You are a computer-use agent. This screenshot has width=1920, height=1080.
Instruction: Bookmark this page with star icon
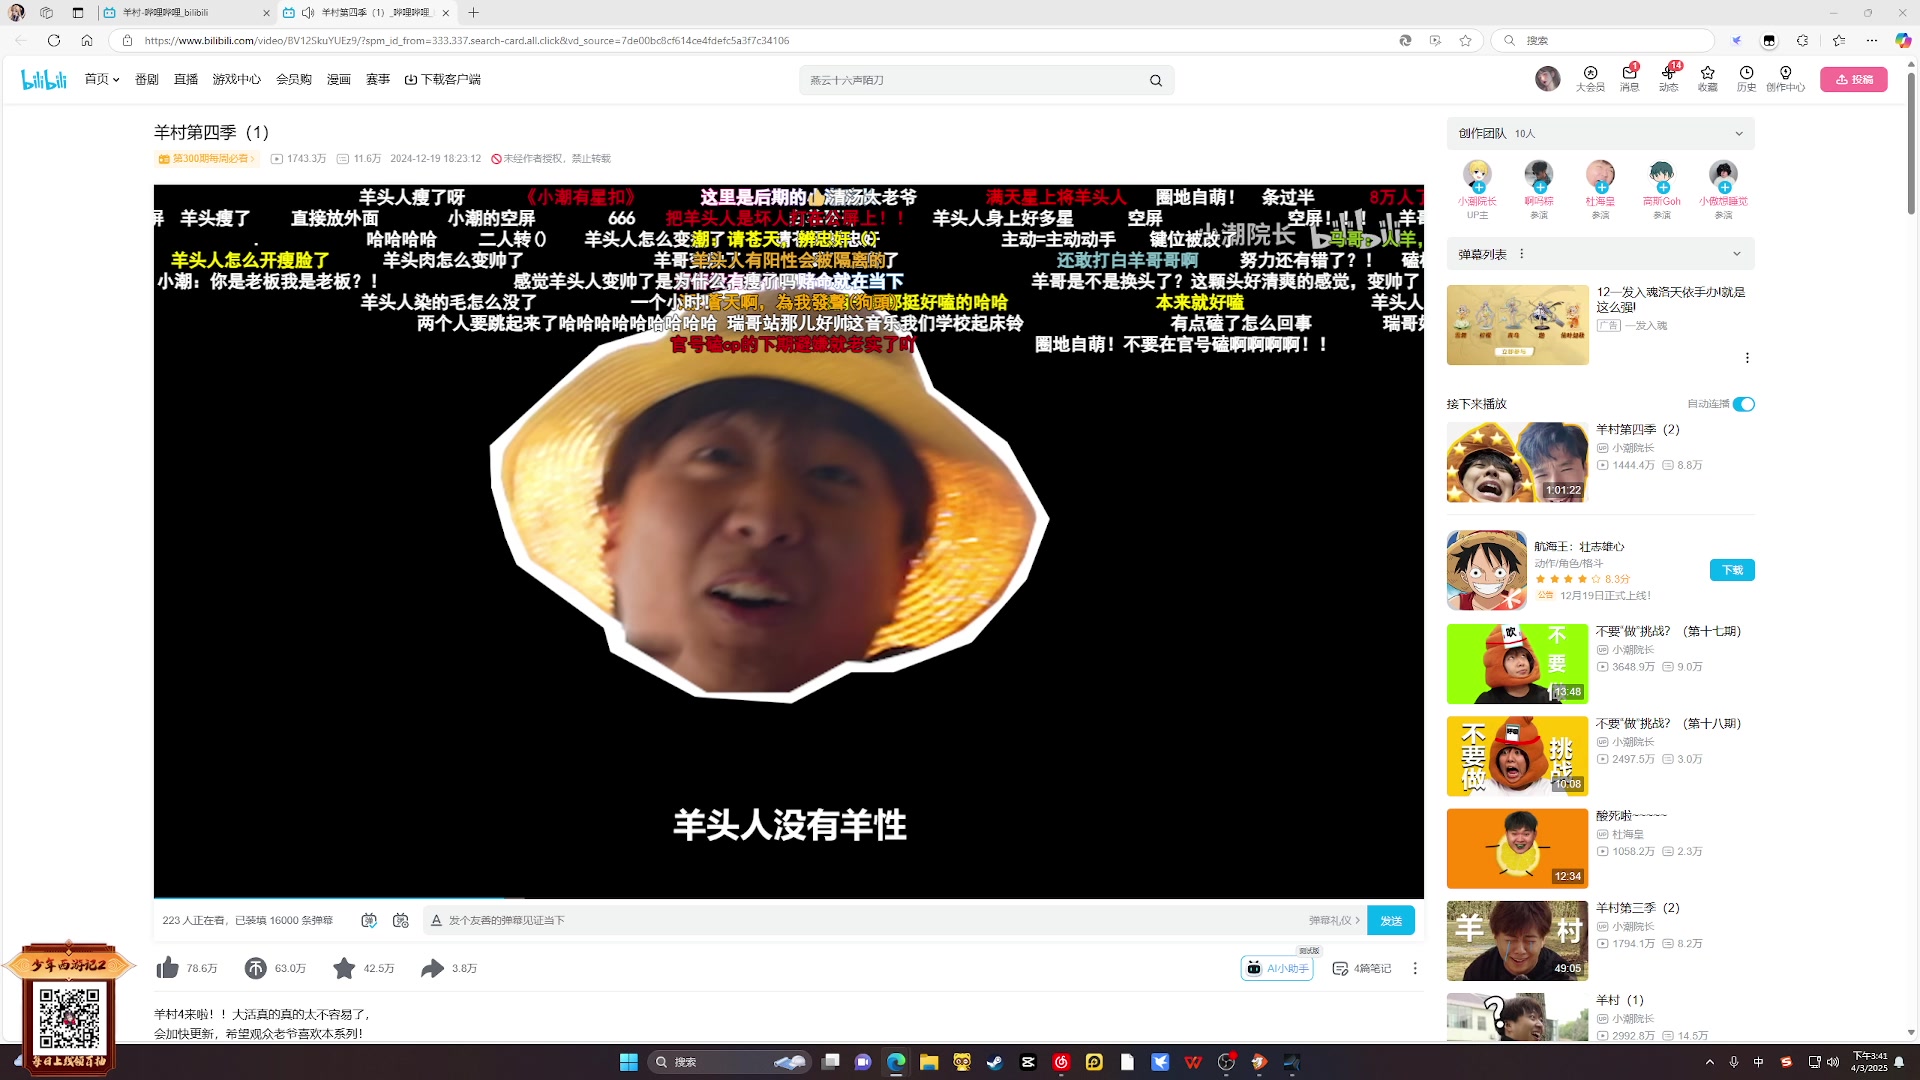[x=1465, y=40]
